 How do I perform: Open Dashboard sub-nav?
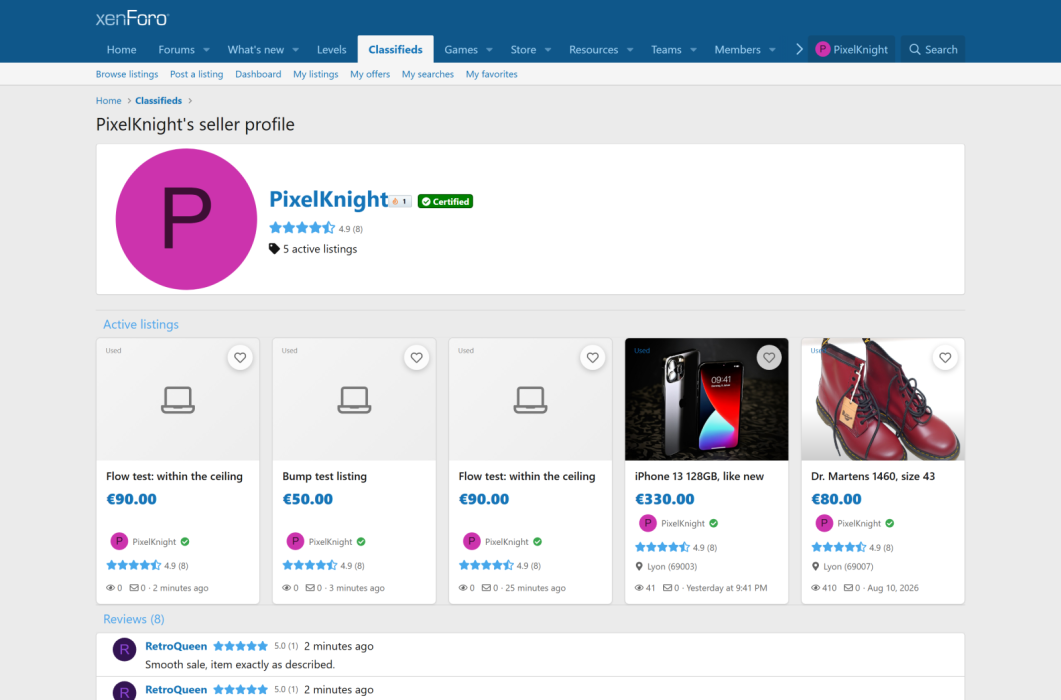click(x=258, y=74)
